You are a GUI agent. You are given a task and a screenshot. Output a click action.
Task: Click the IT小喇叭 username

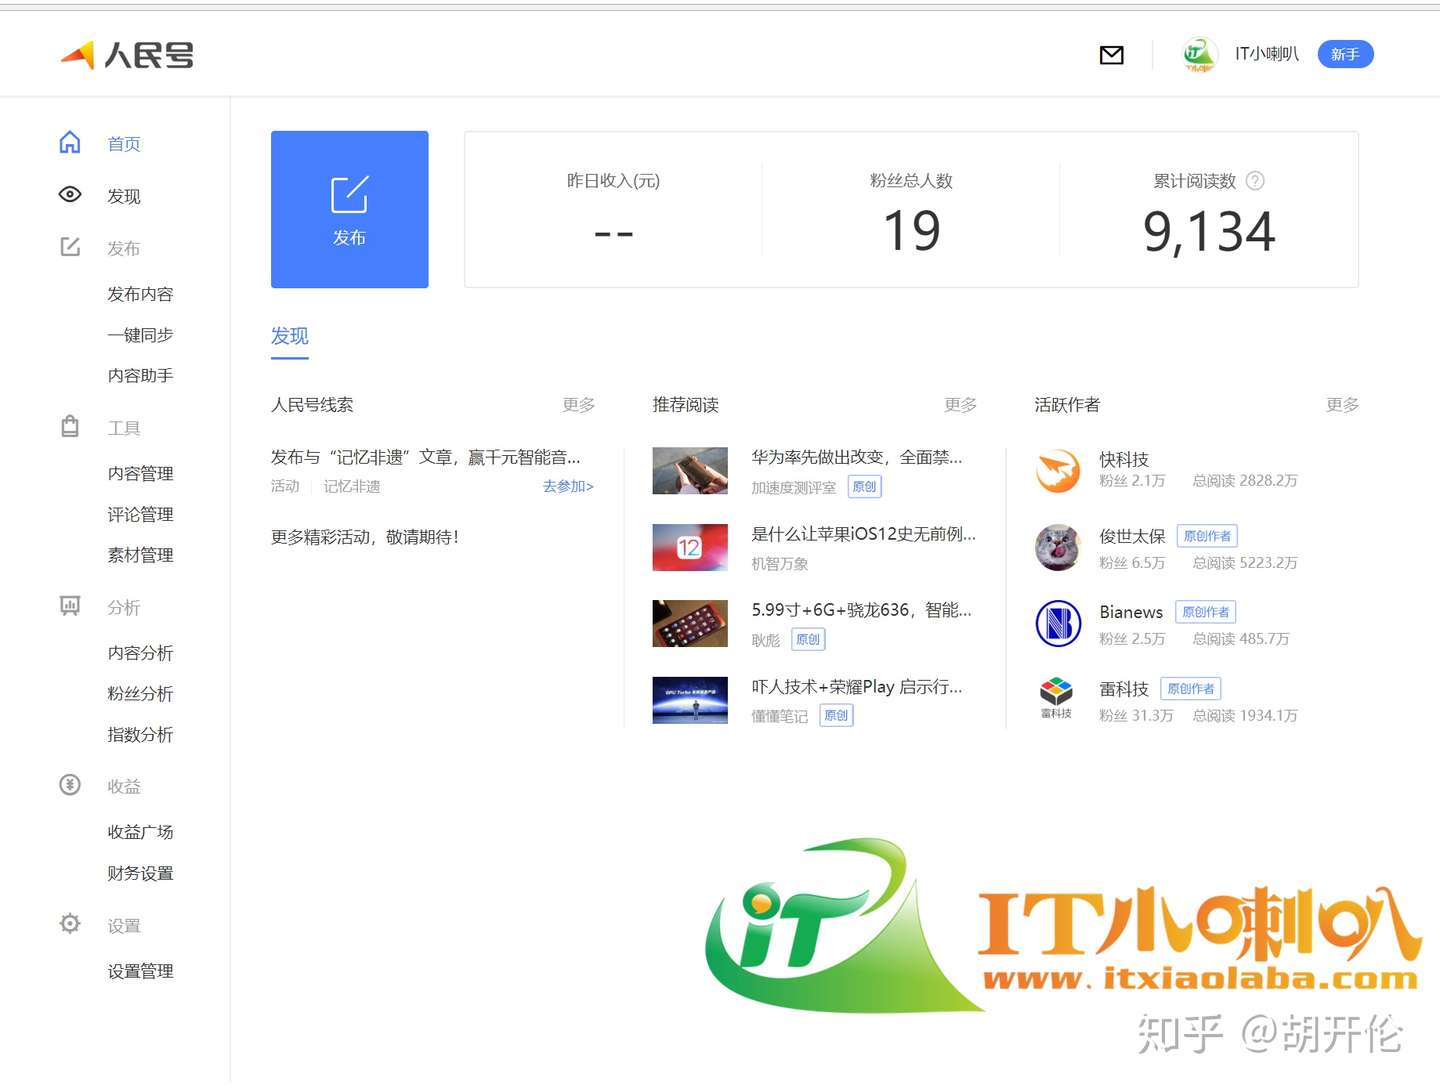click(x=1267, y=54)
